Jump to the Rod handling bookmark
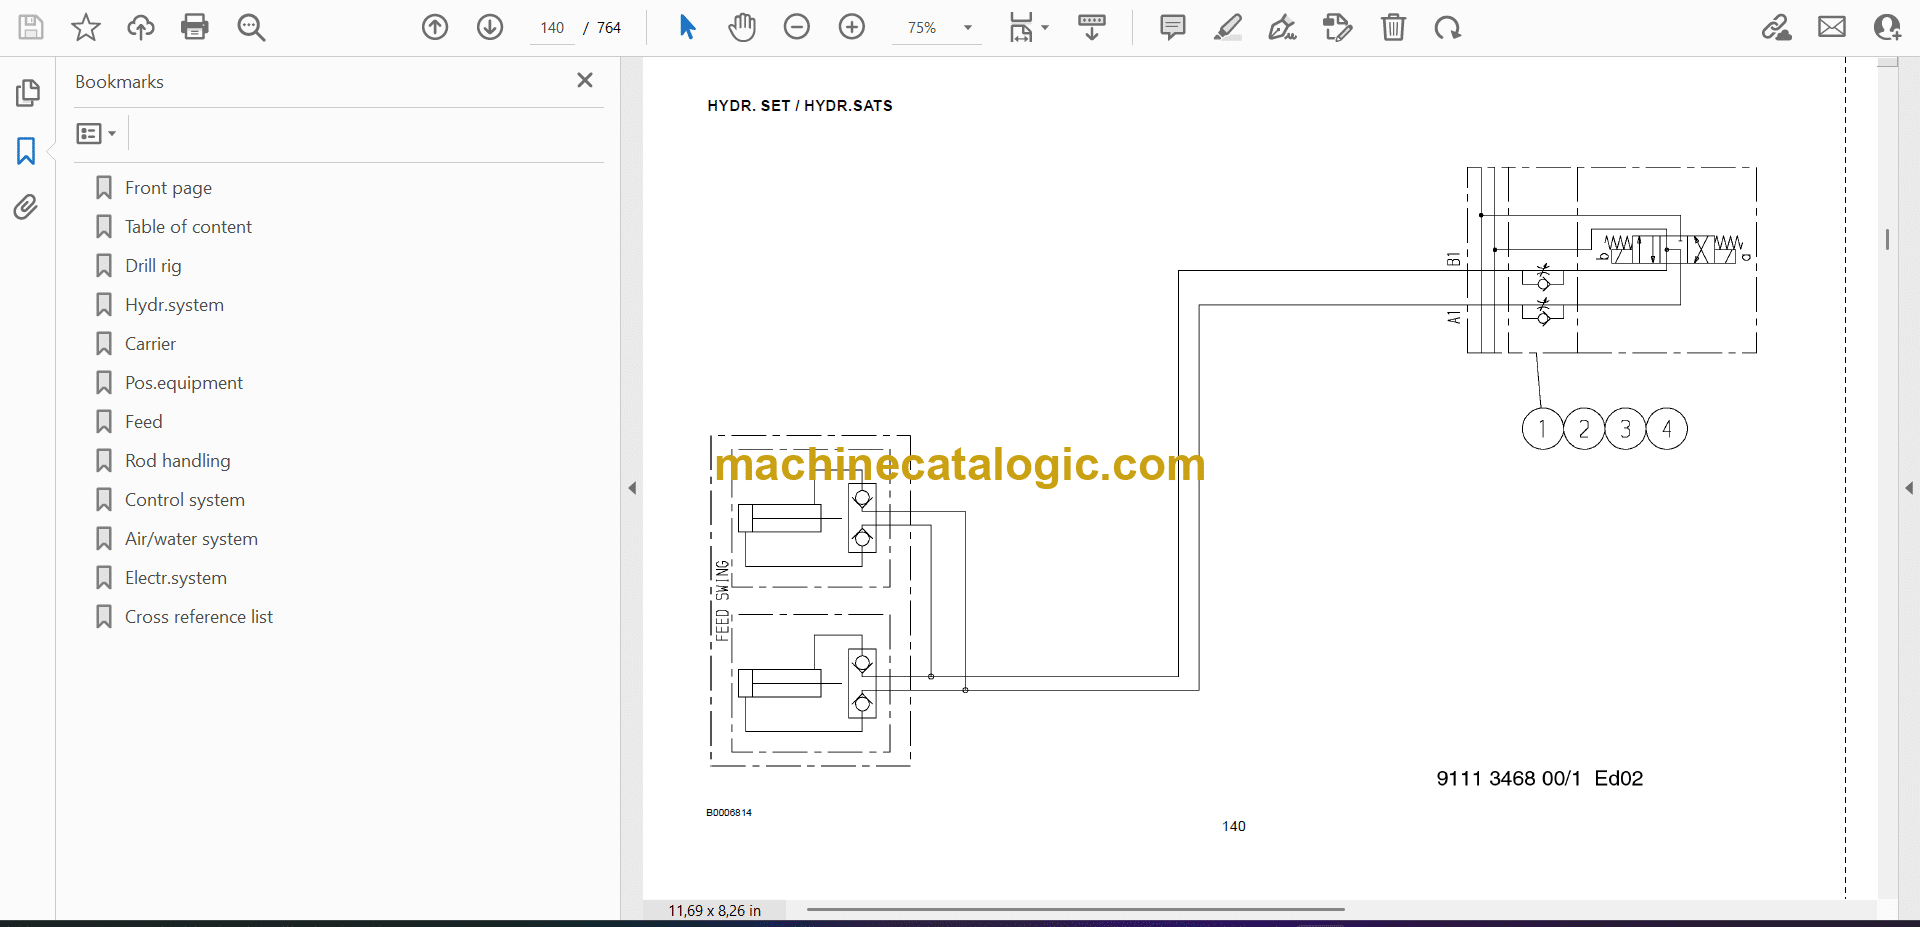Screen dimensions: 1920x927 point(177,461)
